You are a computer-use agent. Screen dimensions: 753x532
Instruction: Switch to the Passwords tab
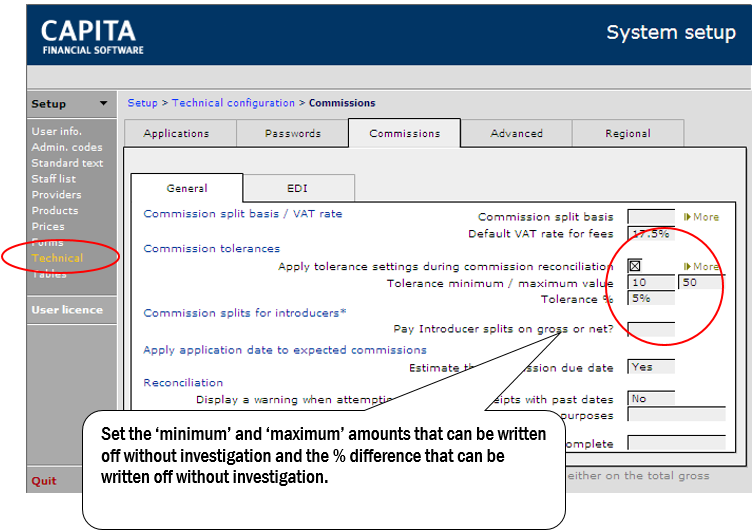point(292,133)
